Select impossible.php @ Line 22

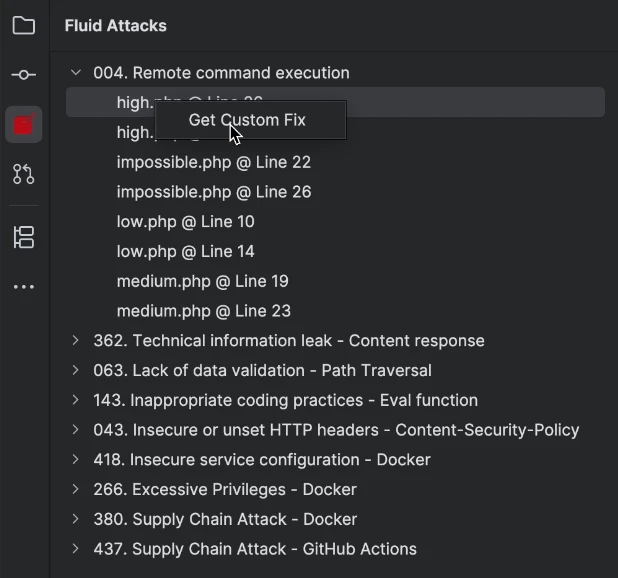[x=213, y=162]
